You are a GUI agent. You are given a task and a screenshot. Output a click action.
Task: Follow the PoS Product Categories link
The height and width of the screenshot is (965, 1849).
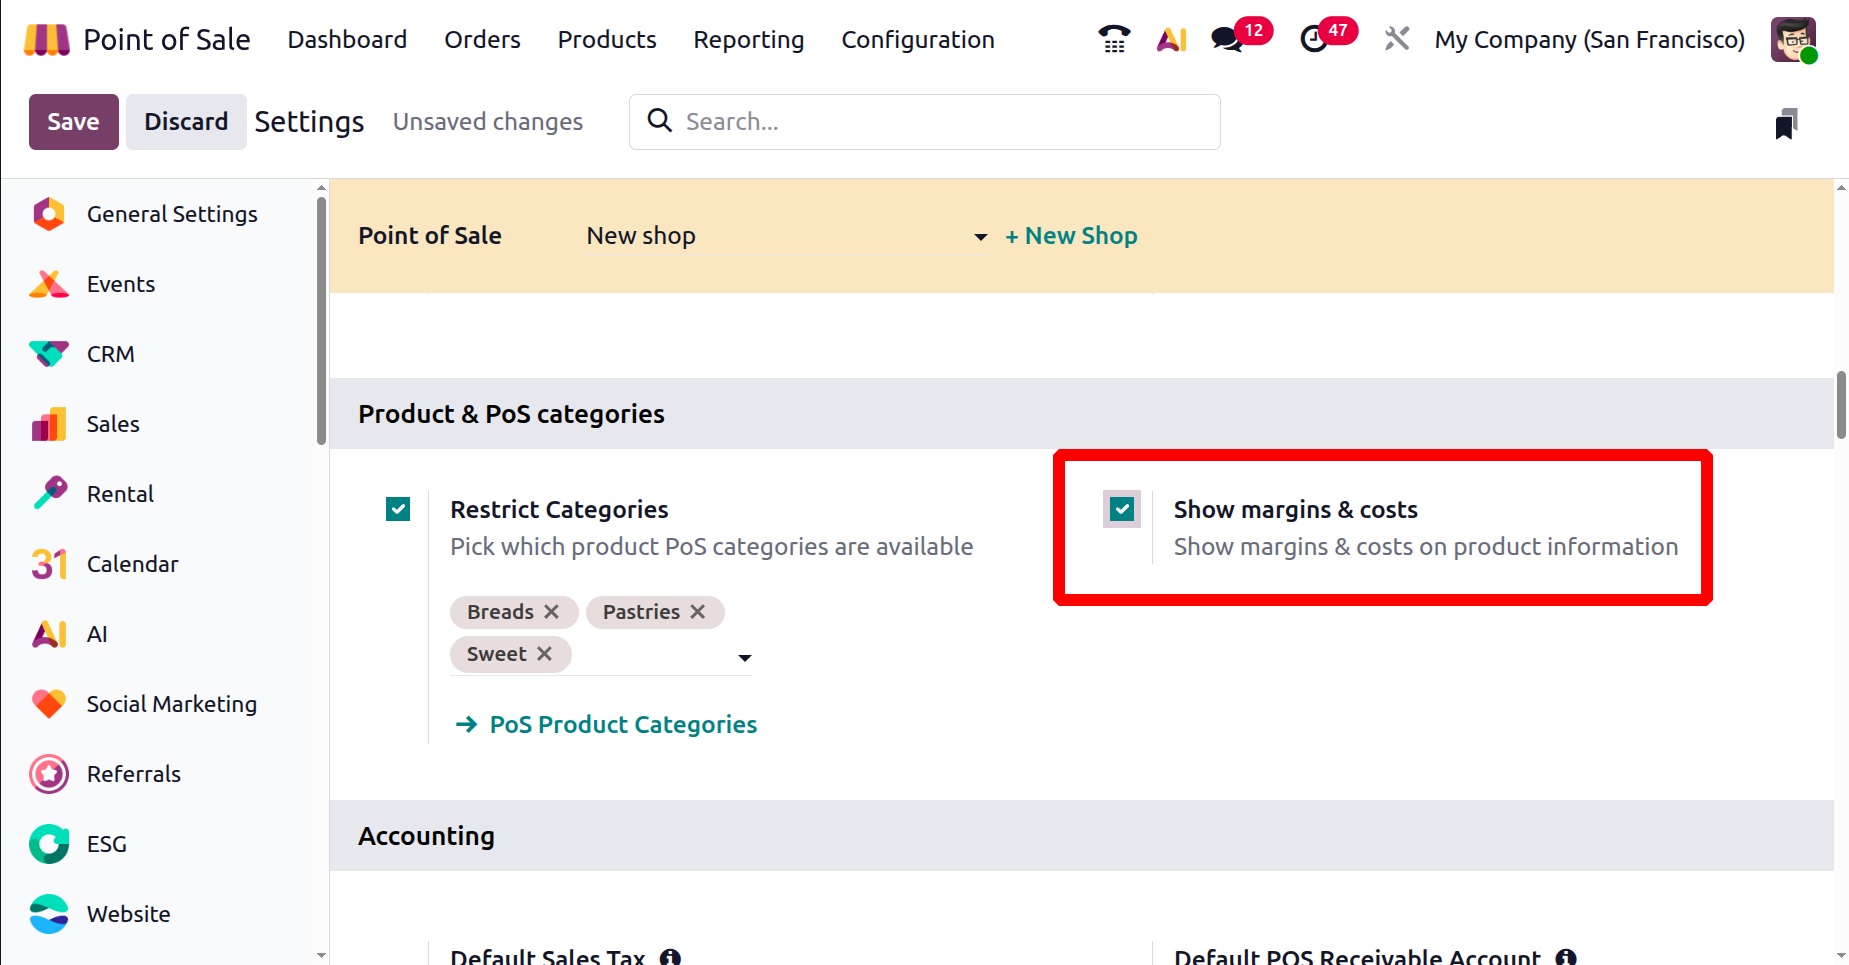coord(622,725)
